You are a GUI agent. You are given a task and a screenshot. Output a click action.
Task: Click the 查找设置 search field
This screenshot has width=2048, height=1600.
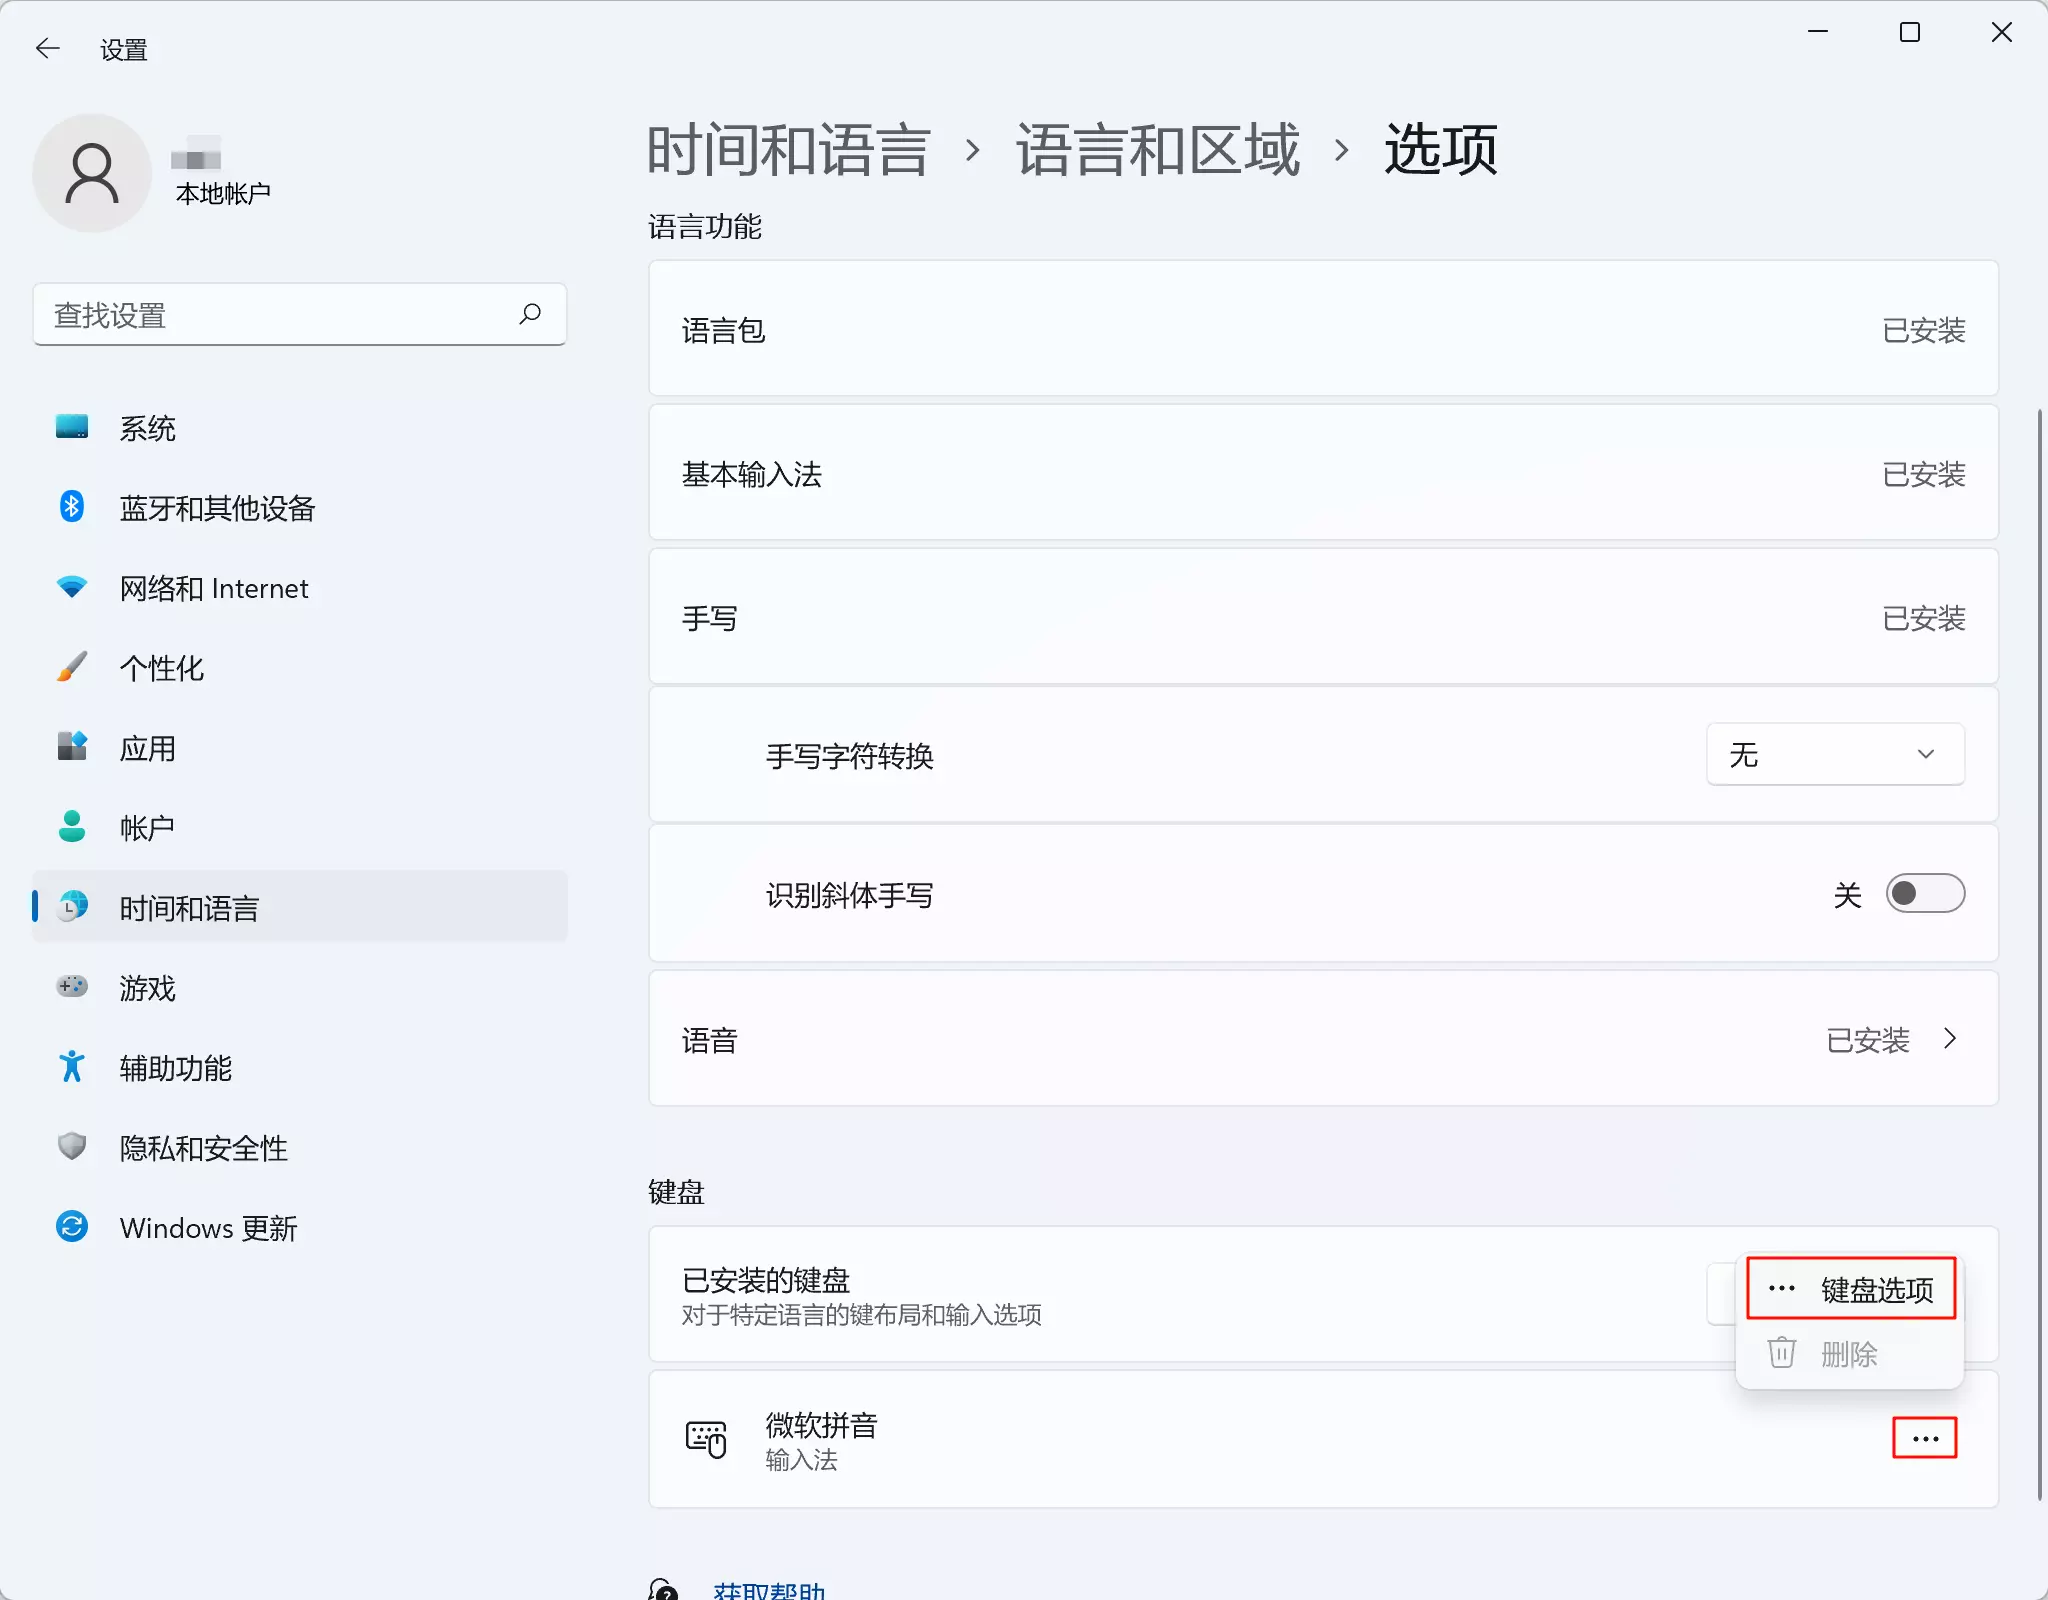point(280,315)
